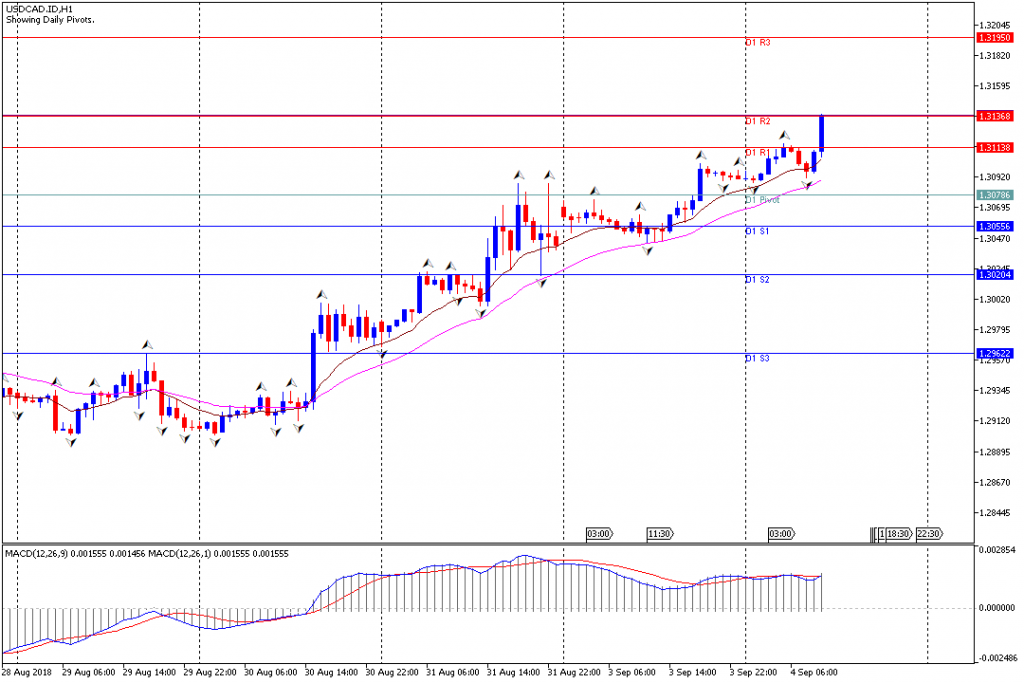Click the D1 S3 support label
The image size is (1024, 683).
757,358
